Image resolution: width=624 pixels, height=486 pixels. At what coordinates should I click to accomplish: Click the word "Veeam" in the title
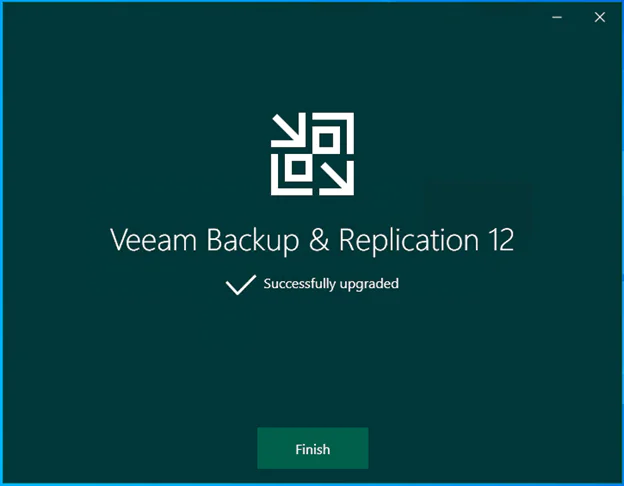(153, 240)
